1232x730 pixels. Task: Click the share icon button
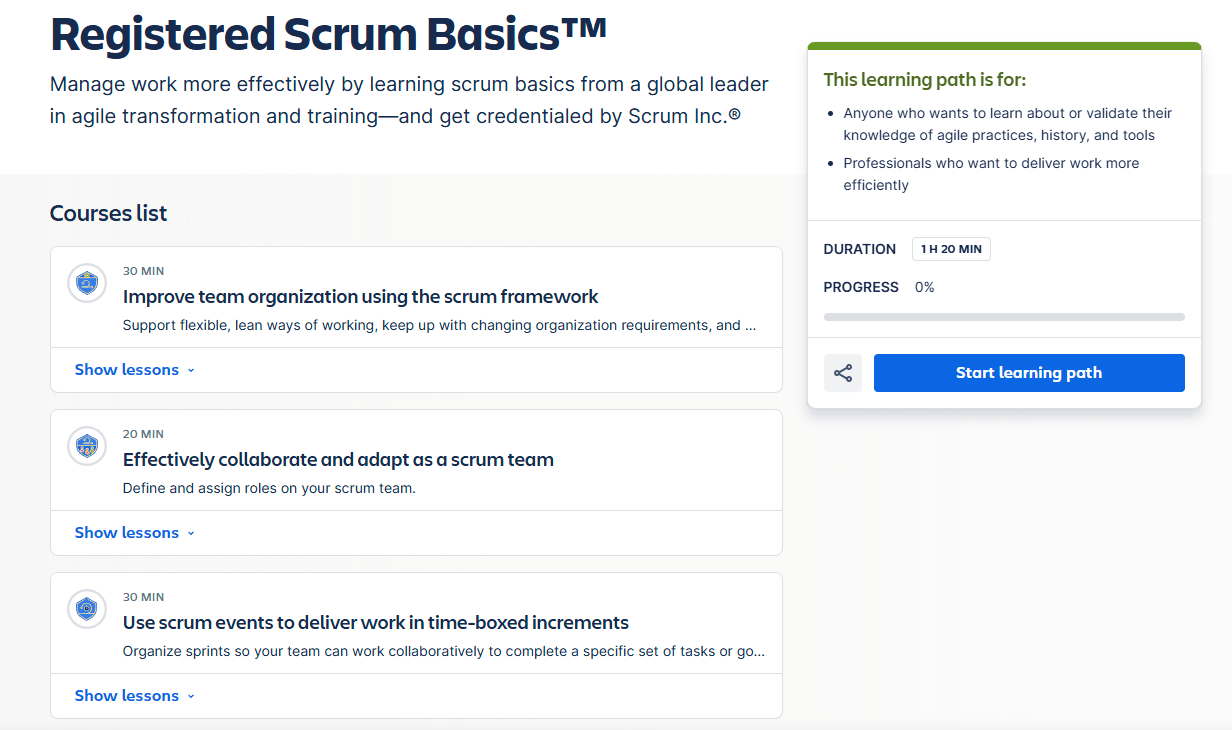tap(843, 373)
